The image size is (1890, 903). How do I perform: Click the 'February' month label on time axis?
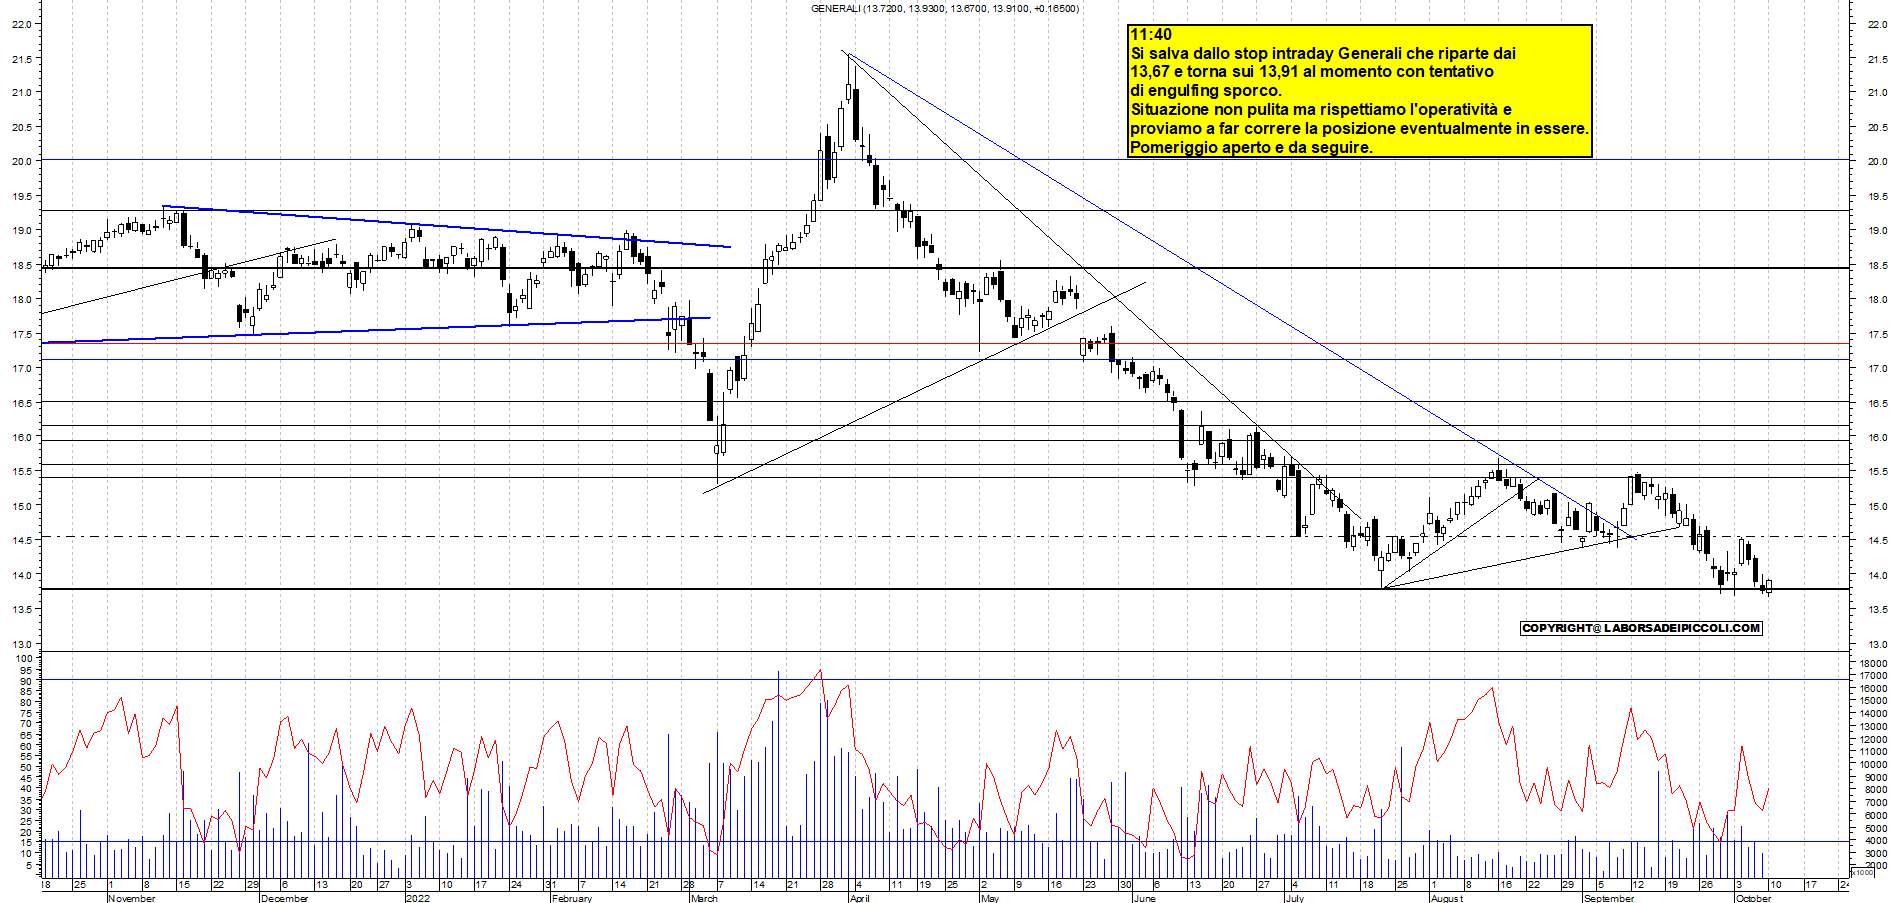pos(572,898)
